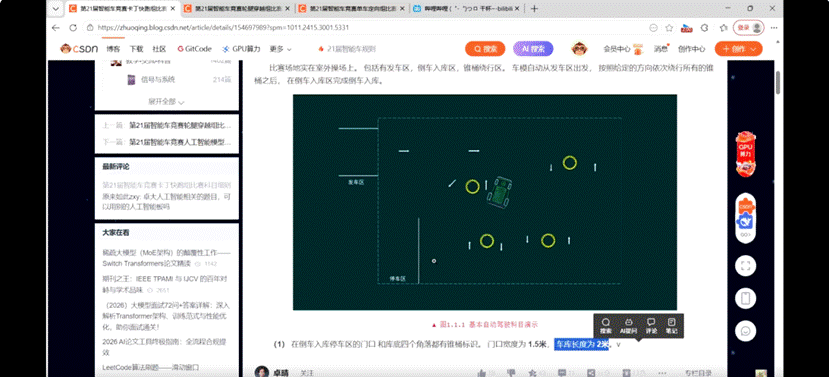Image resolution: width=829 pixels, height=377 pixels.
Task: Open the 信号与系统 column in the sidebar
Action: click(x=158, y=80)
